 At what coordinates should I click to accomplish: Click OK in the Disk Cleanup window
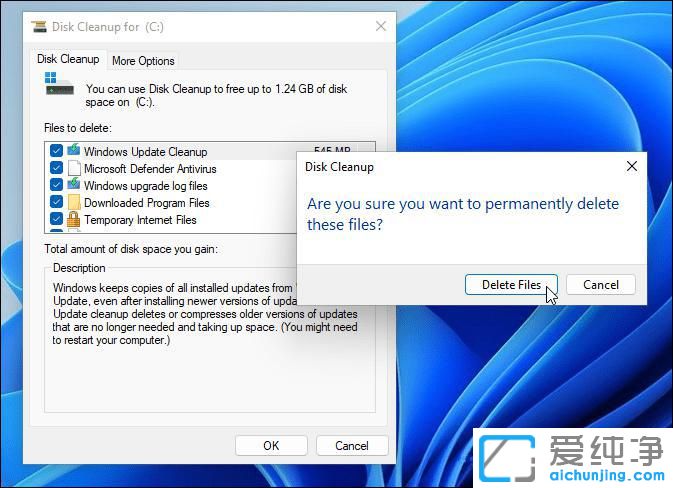coord(271,446)
